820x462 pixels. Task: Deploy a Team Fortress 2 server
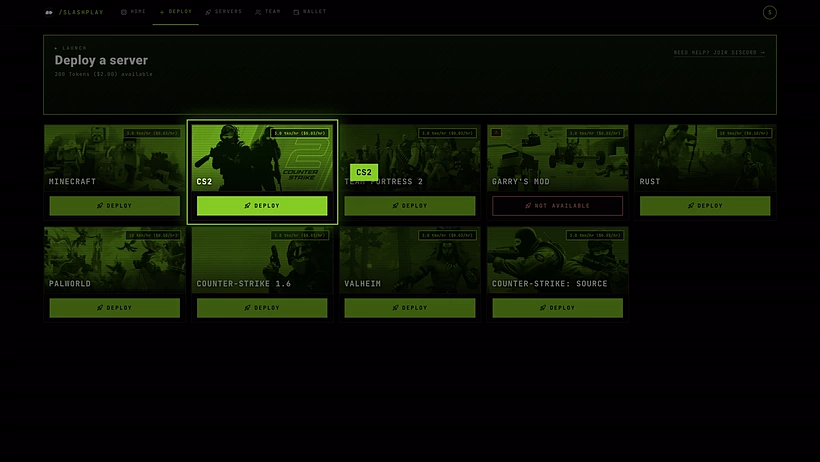[409, 206]
